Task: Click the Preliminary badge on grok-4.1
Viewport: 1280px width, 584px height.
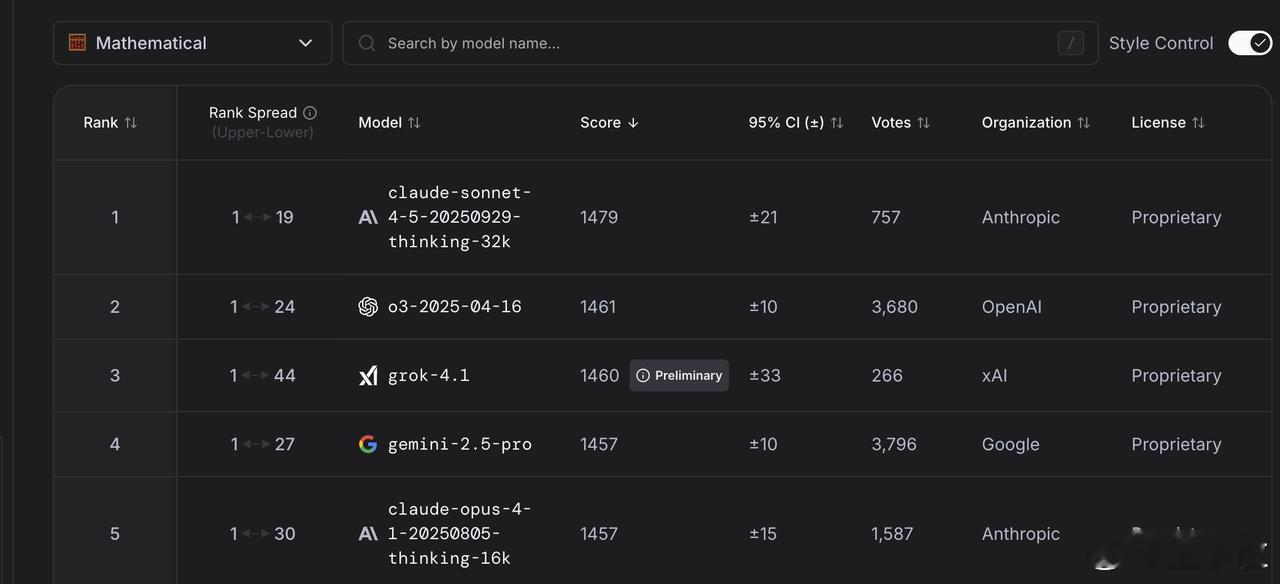Action: tap(679, 376)
